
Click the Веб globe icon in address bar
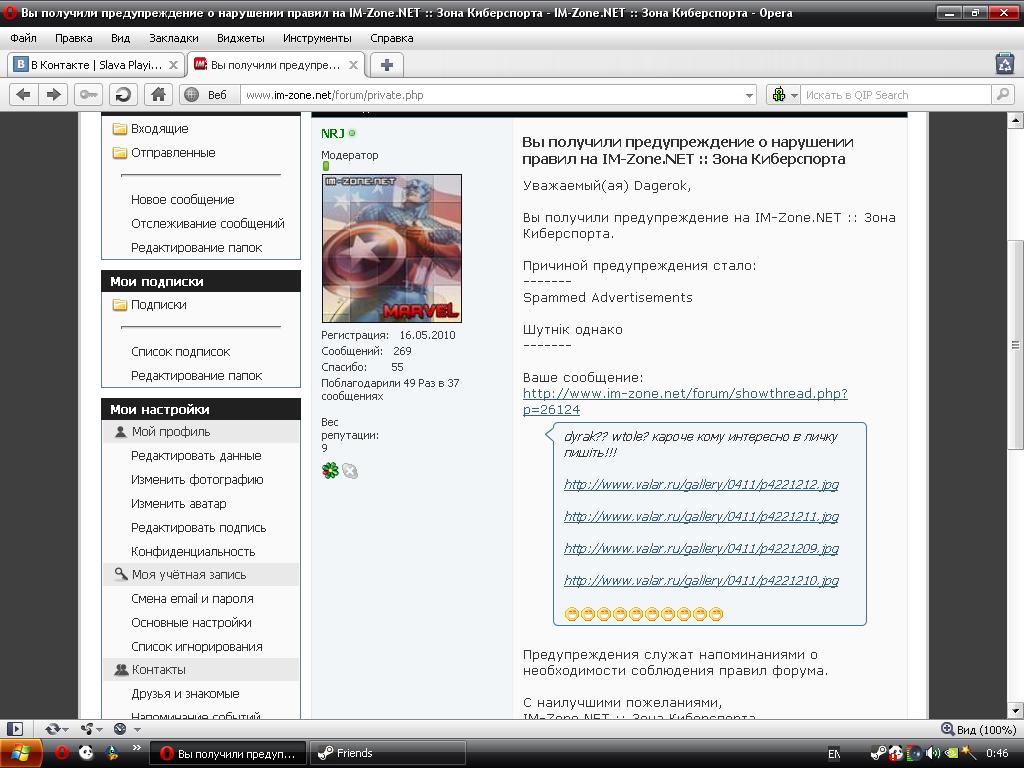click(x=191, y=95)
